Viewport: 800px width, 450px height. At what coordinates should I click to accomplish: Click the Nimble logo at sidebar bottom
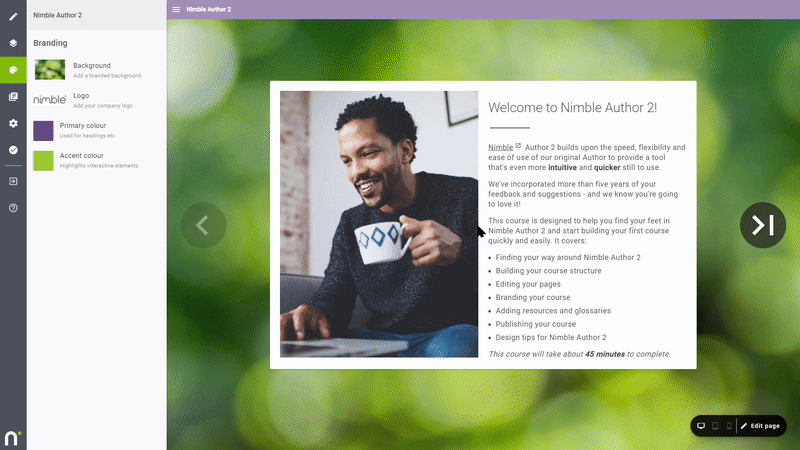12,438
